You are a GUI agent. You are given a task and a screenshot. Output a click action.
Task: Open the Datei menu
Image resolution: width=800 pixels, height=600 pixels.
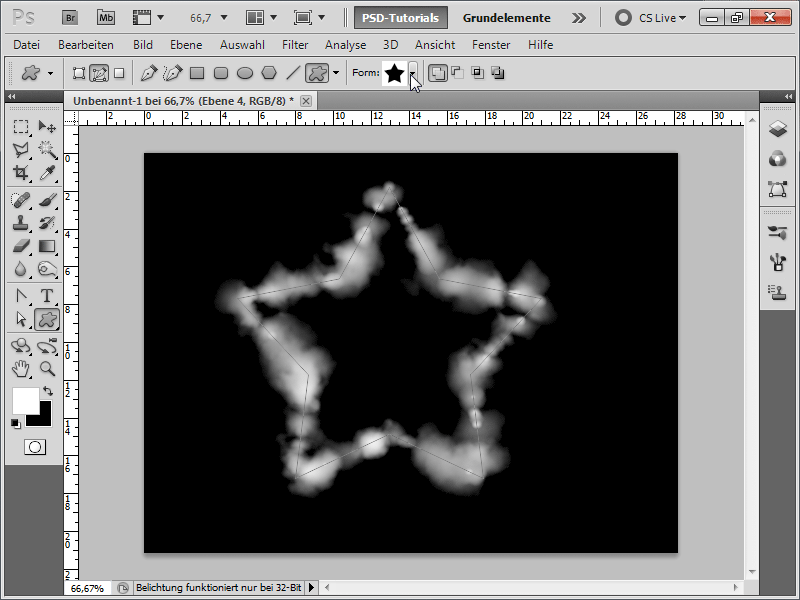coord(26,45)
